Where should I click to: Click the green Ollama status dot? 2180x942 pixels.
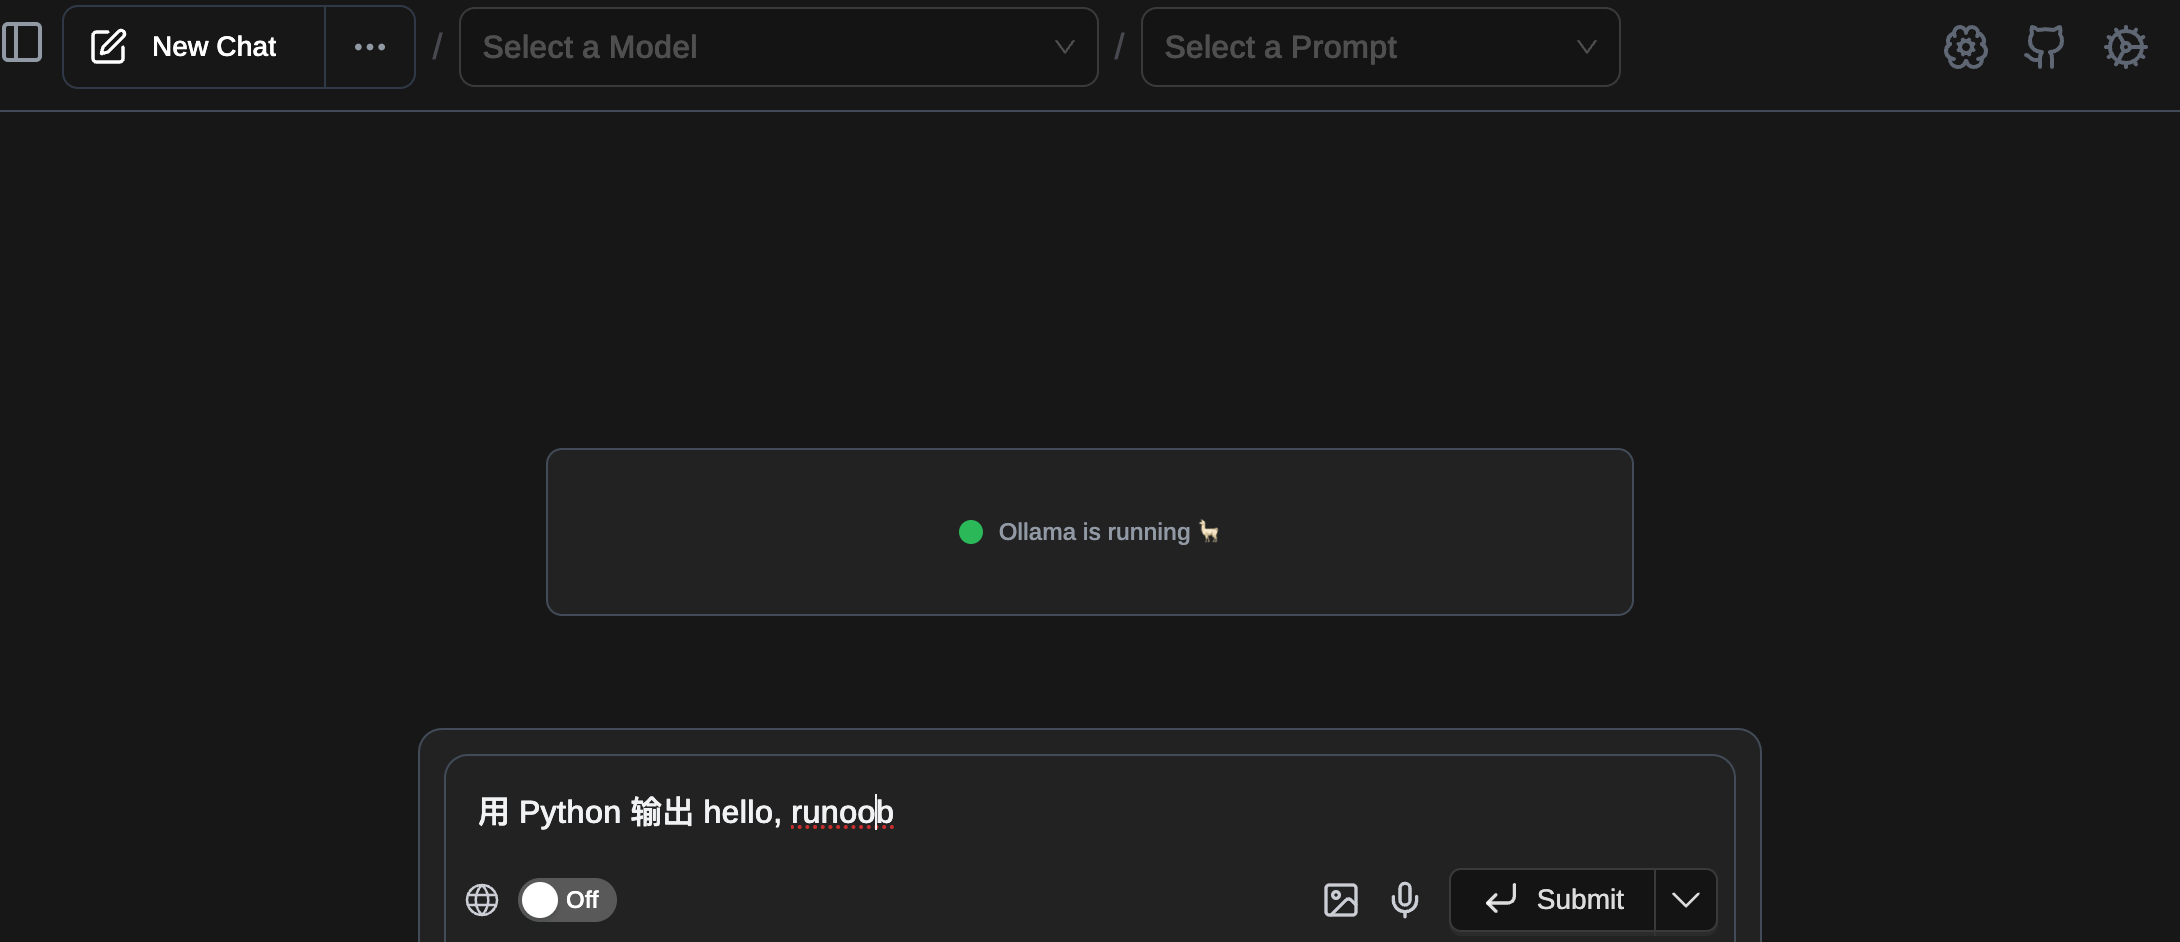(971, 532)
